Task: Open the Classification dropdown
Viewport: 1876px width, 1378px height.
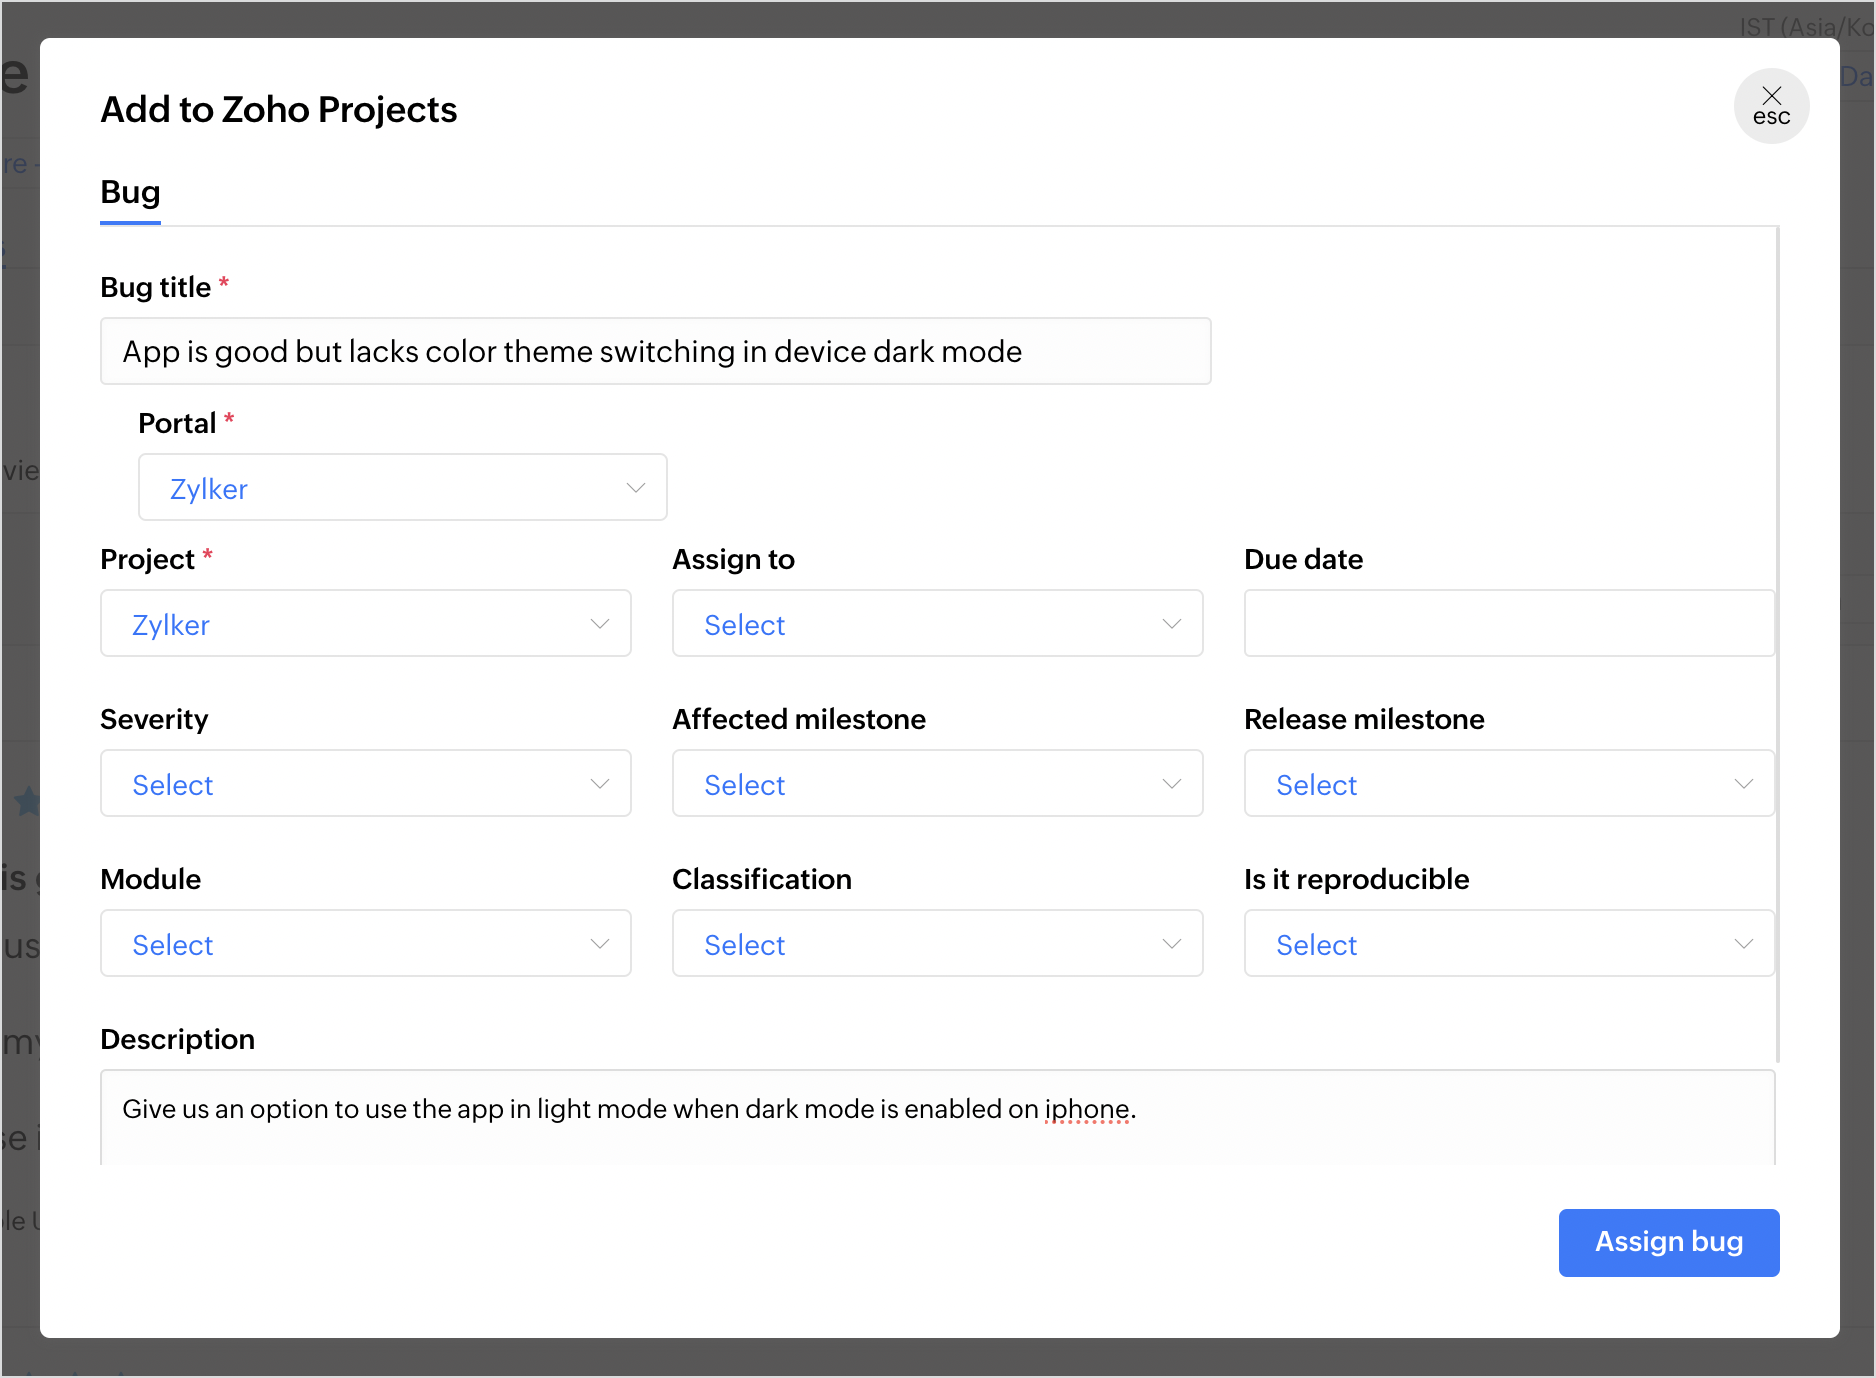Action: (937, 944)
